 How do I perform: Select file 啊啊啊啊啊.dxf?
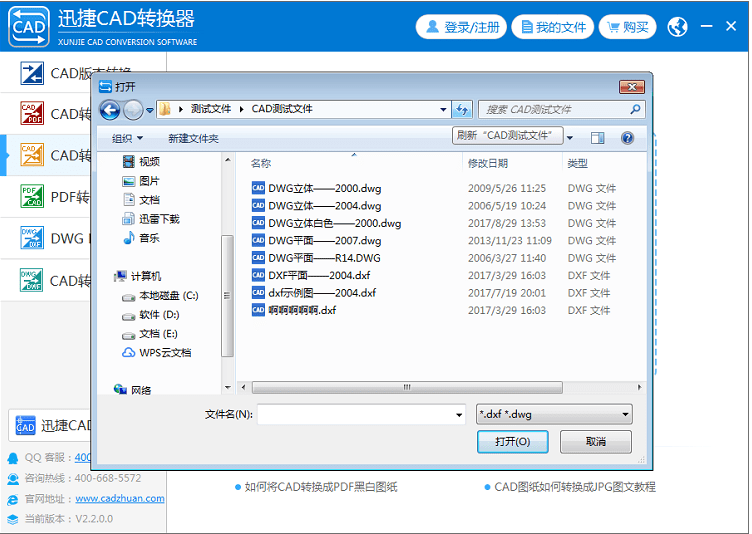pos(294,310)
